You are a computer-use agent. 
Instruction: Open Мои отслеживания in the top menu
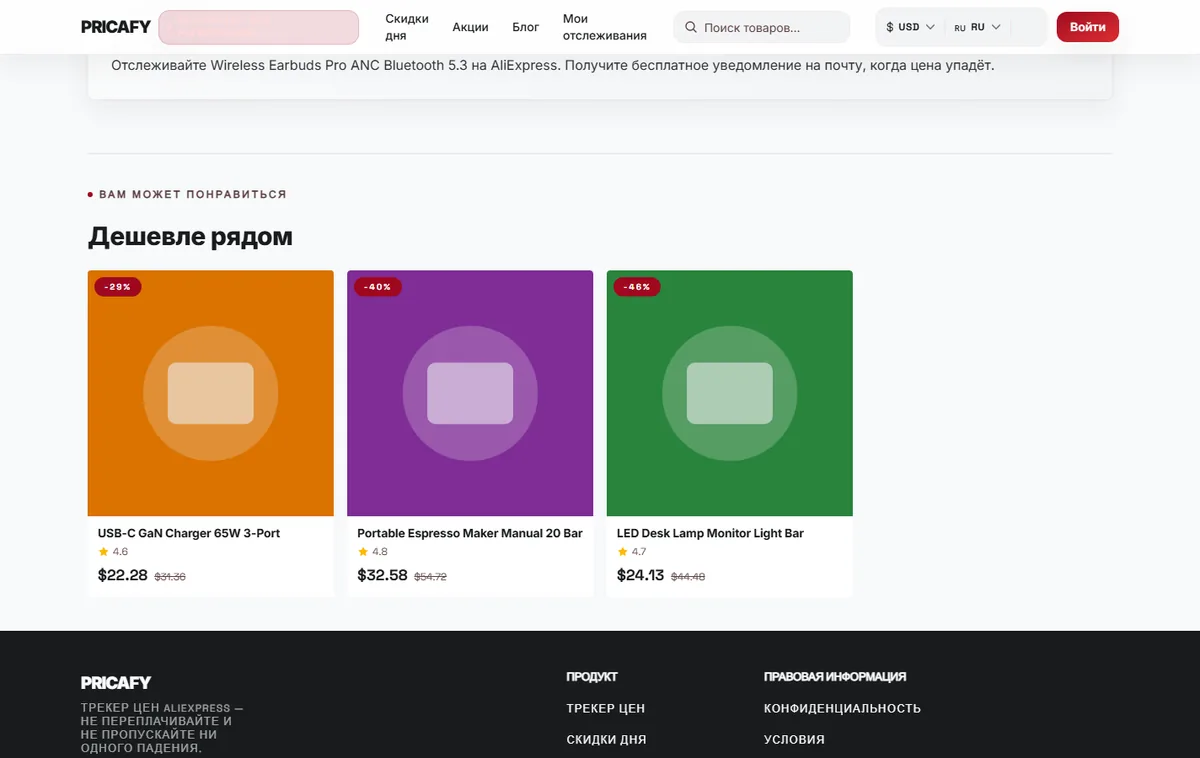click(604, 27)
